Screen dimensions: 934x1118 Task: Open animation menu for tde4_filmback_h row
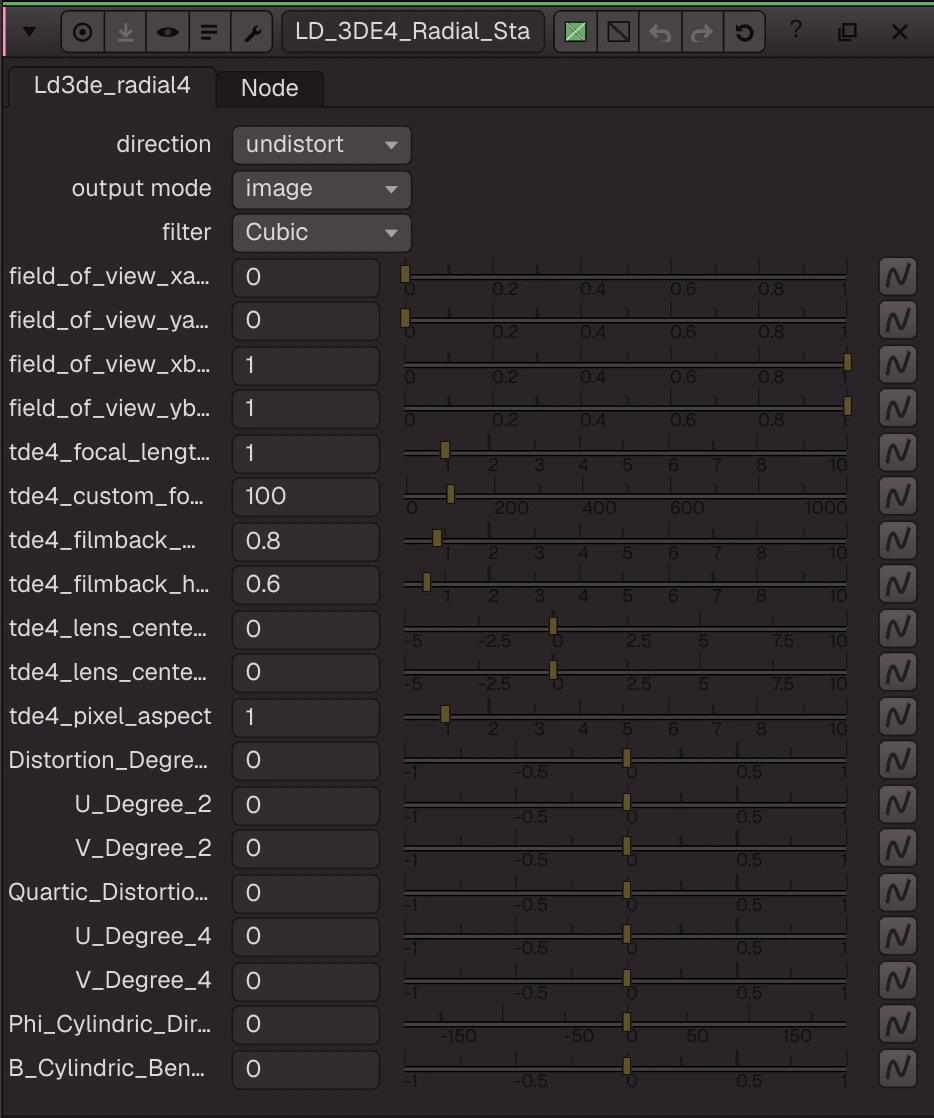tap(898, 584)
